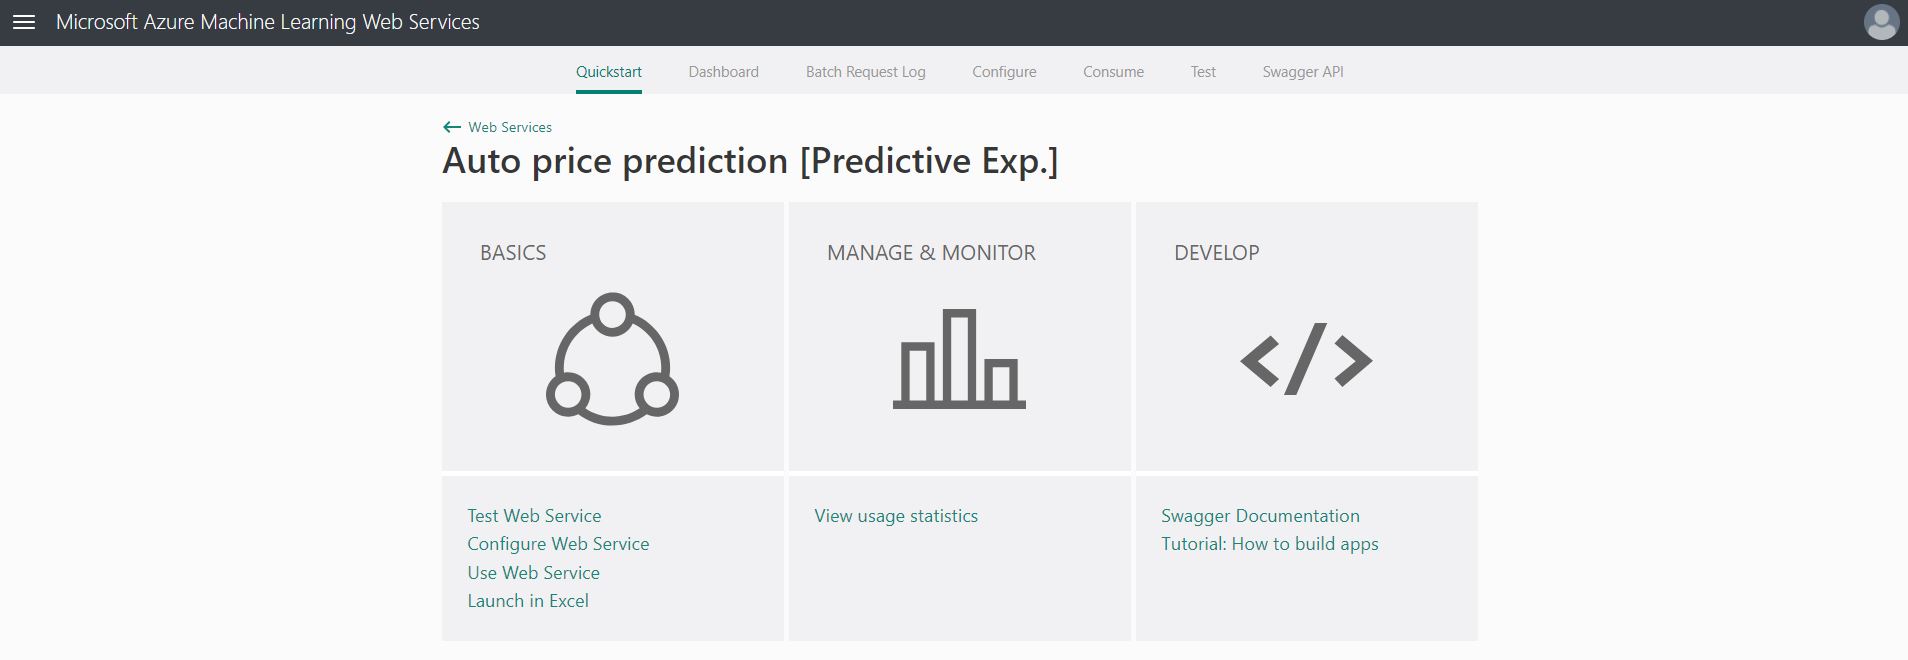Click the Basics connected-circles icon
1908x660 pixels.
coord(612,359)
